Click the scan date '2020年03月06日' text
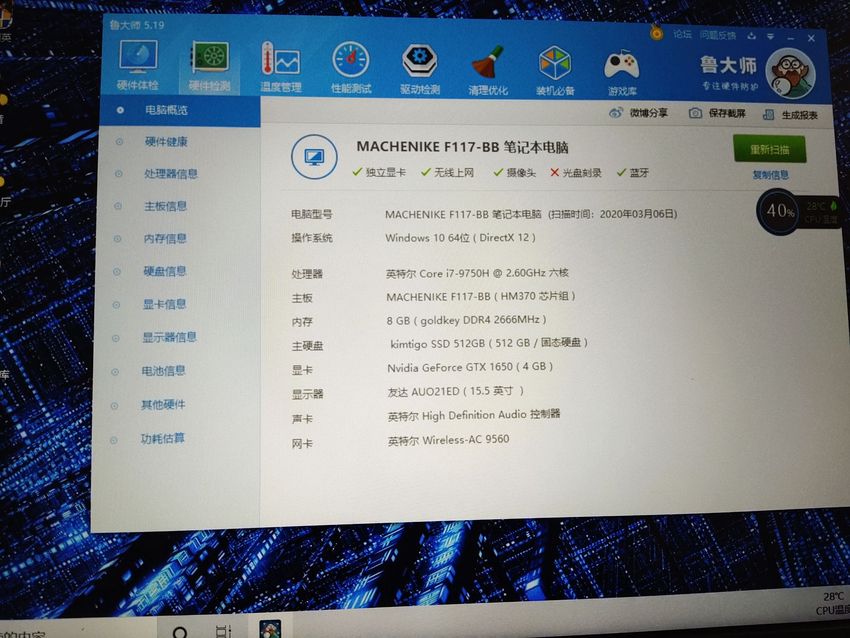Viewport: 850px width, 638px height. [635, 214]
